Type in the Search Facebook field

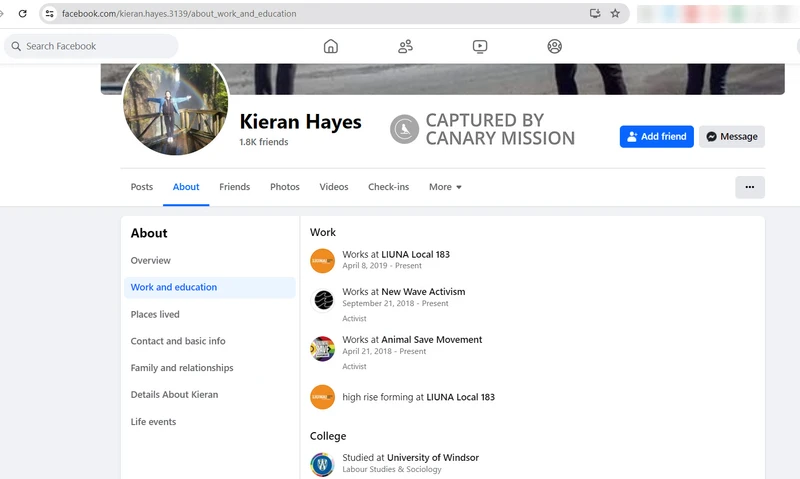click(x=91, y=46)
